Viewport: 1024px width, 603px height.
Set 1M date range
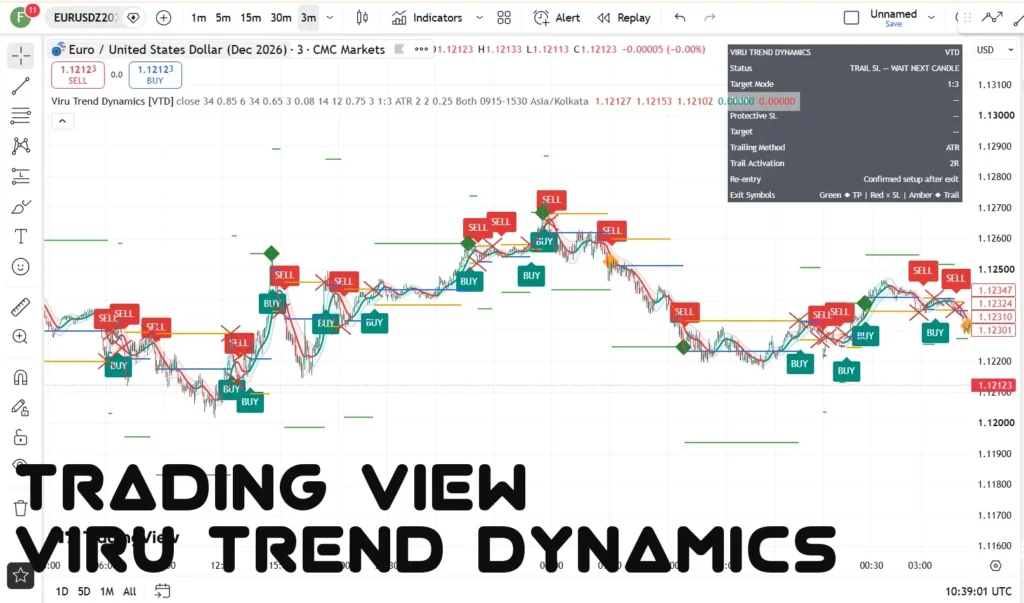click(107, 591)
